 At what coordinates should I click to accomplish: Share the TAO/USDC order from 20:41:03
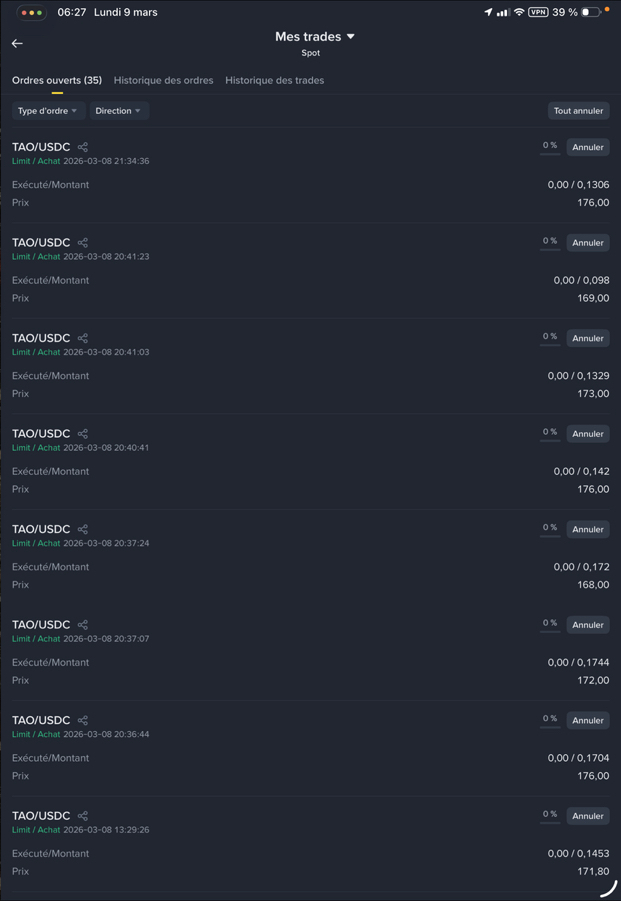[x=83, y=338]
